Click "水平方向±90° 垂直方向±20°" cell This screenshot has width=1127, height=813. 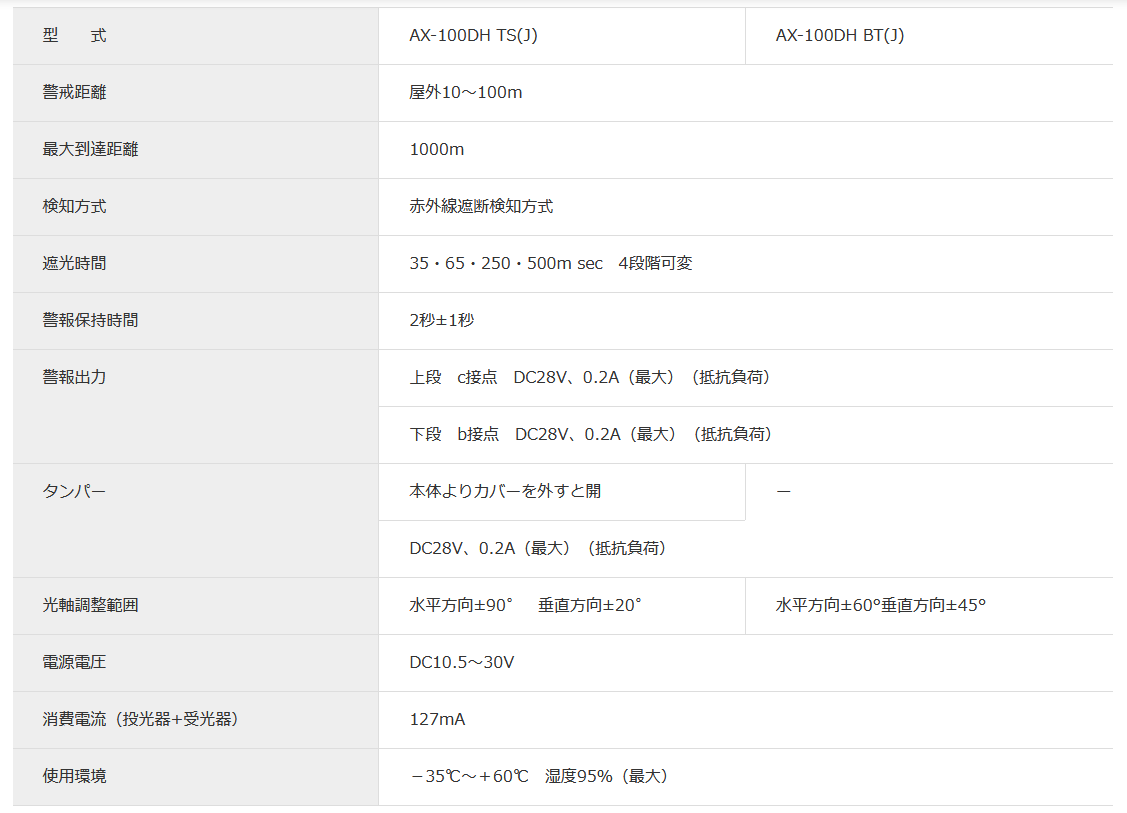click(562, 606)
